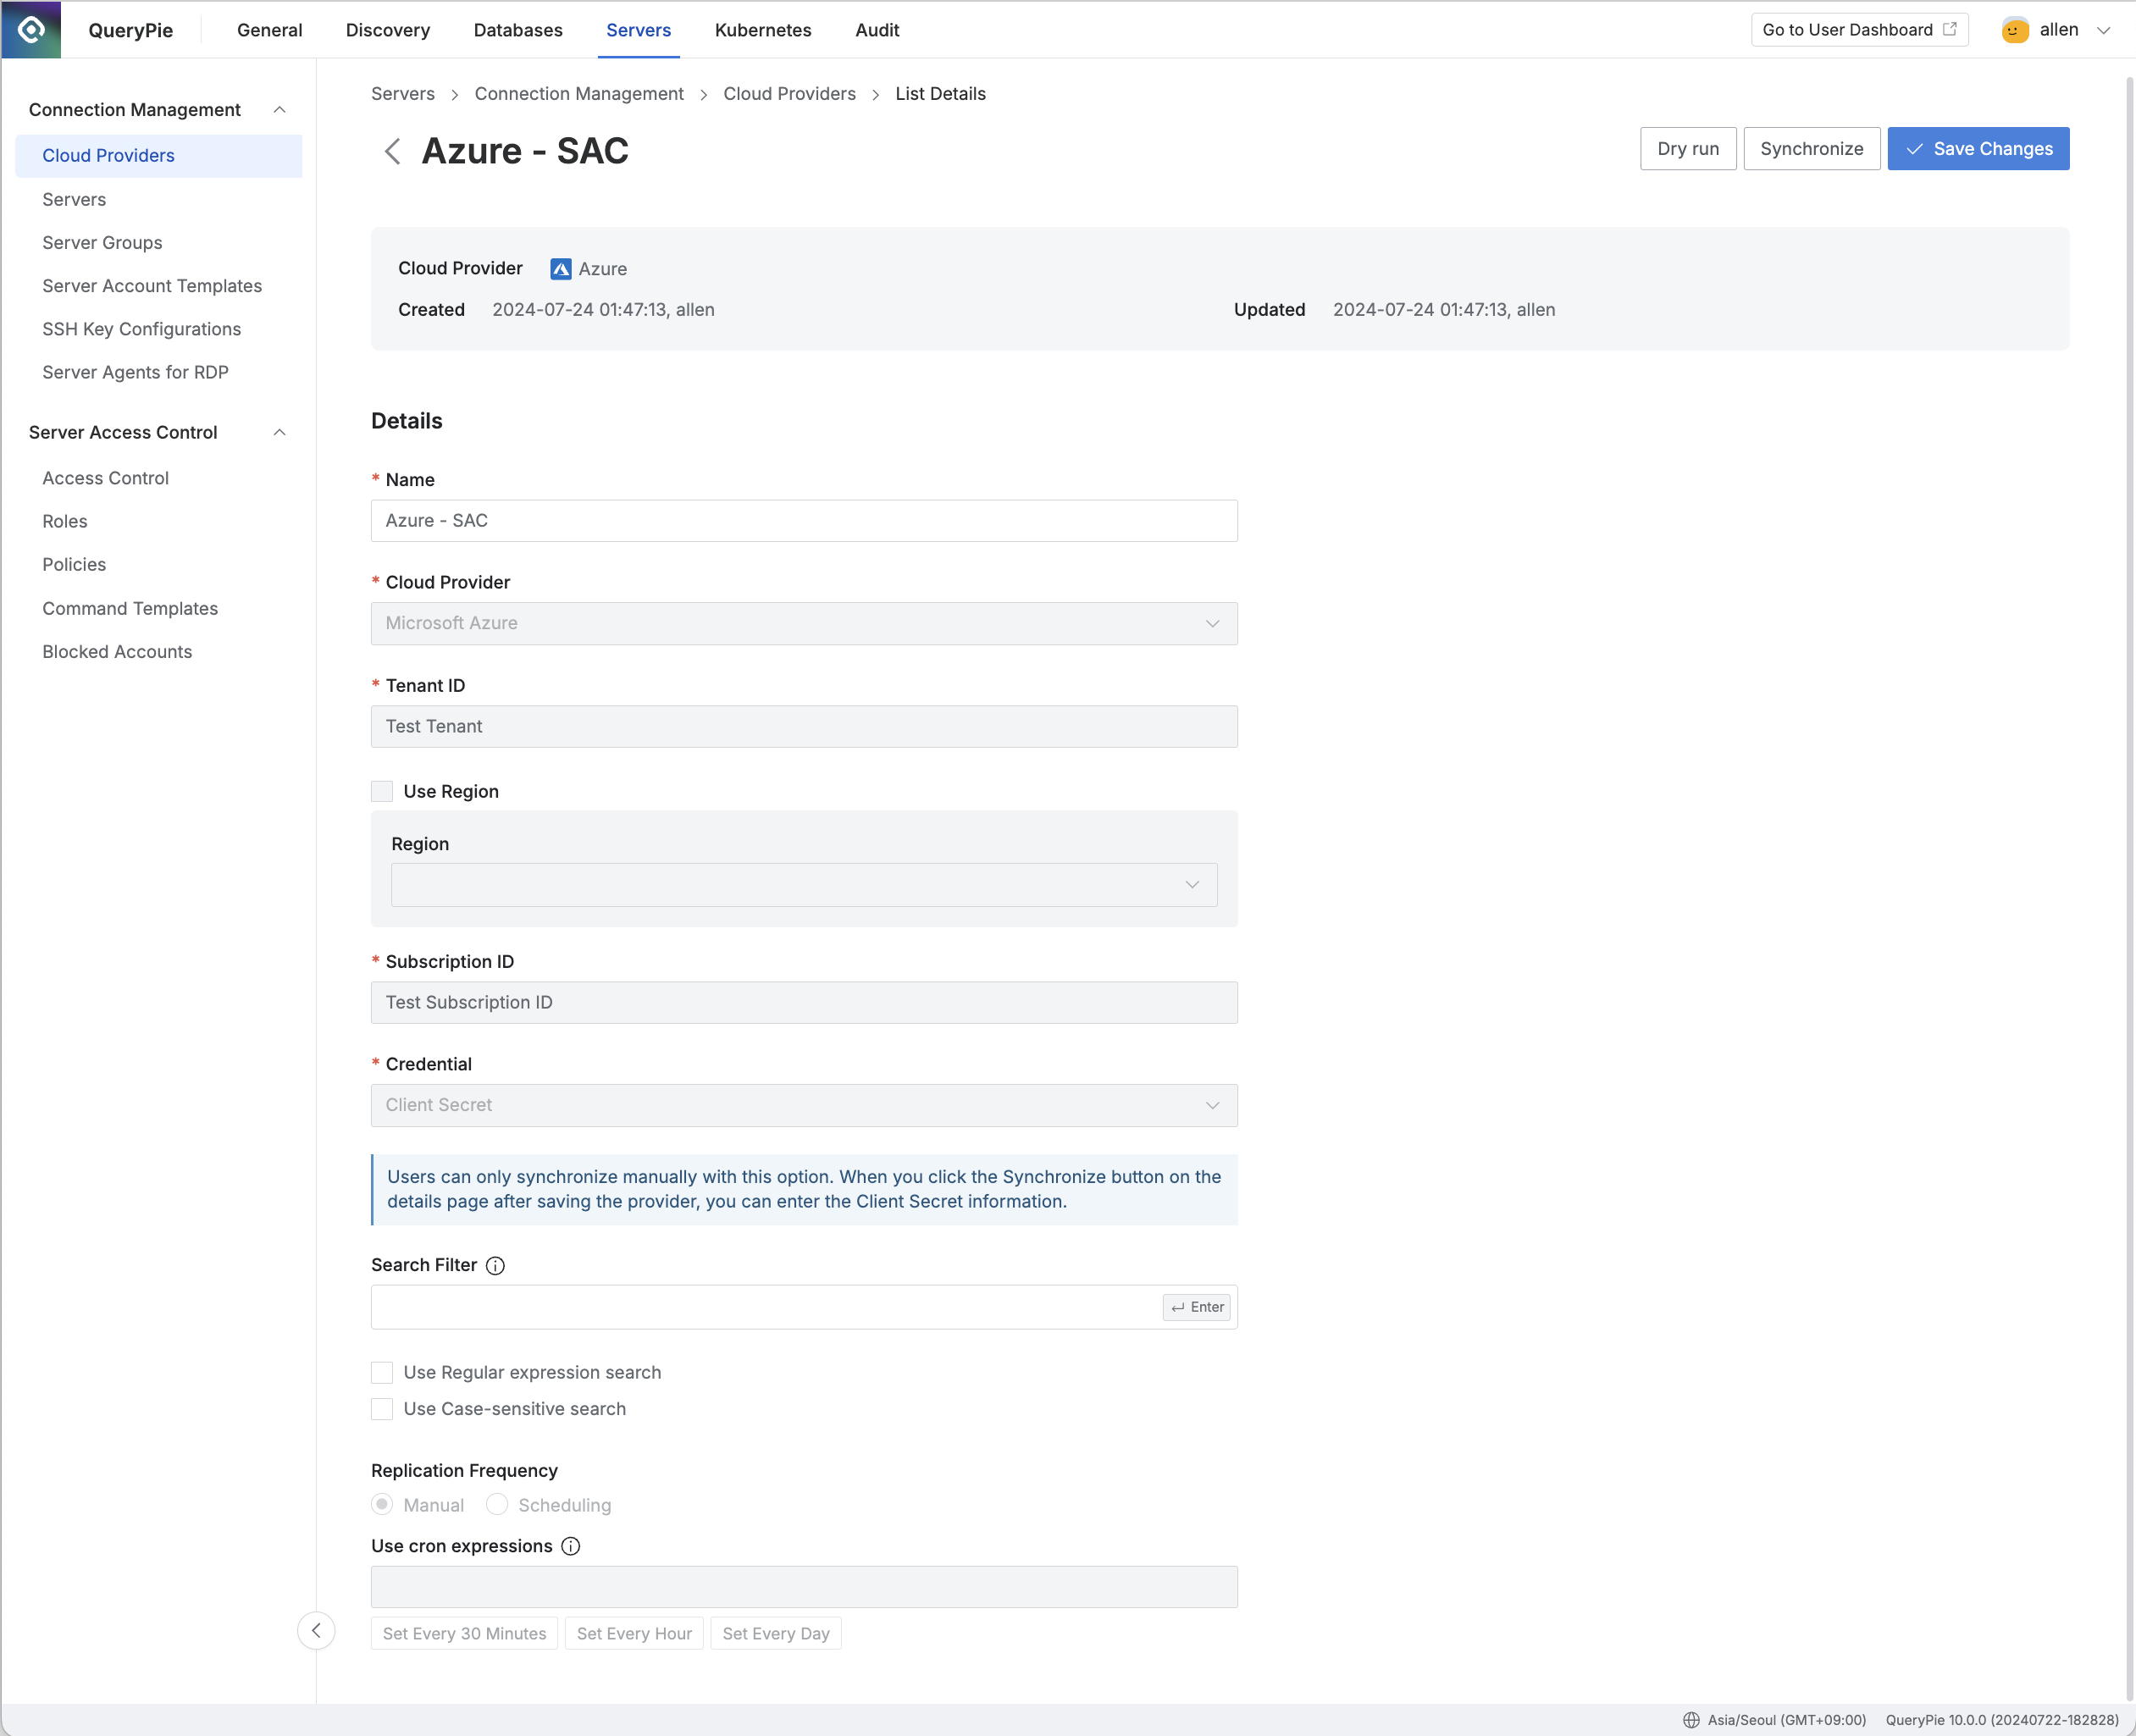Open the cron expressions info icon
This screenshot has height=1736, width=2136.
[x=570, y=1547]
